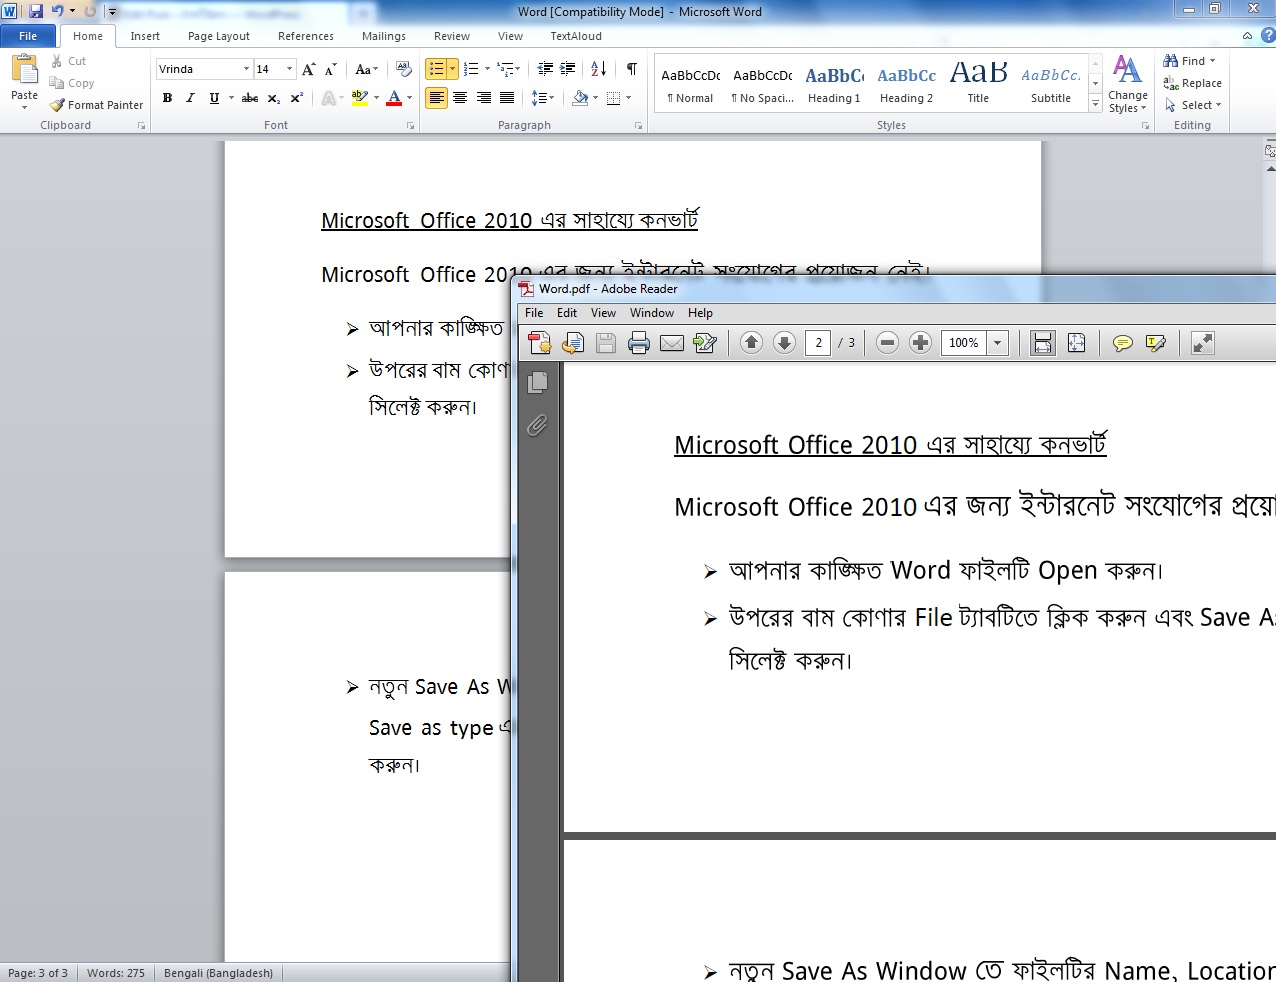The height and width of the screenshot is (982, 1276).
Task: Click the Next Page down arrow in Adobe Reader
Action: click(x=784, y=343)
